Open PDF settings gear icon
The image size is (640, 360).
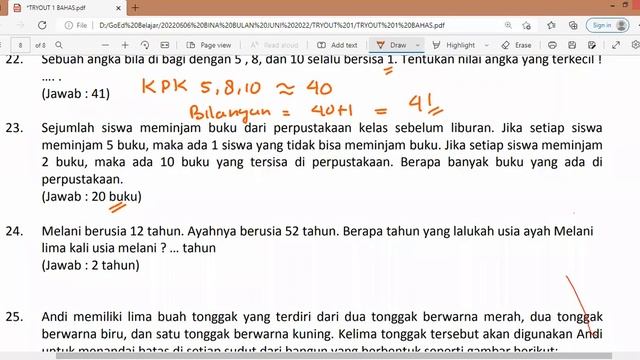point(636,45)
